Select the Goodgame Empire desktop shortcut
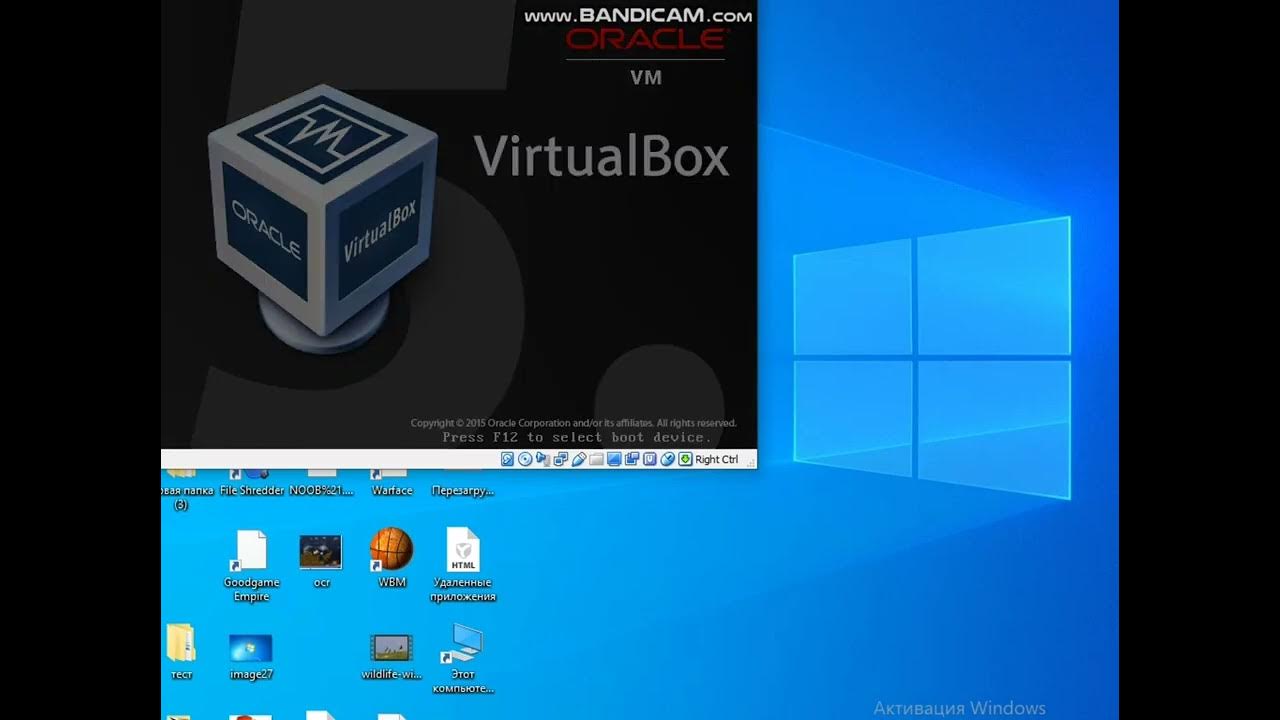 (x=251, y=566)
